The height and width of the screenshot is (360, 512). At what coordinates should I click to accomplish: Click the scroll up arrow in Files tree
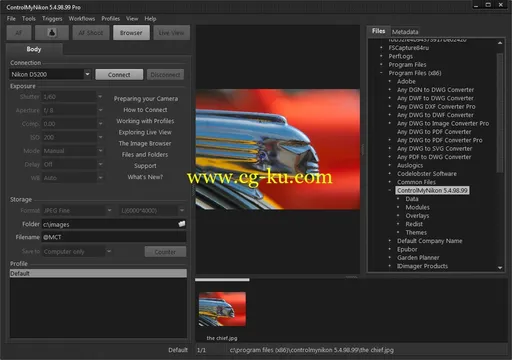coord(500,43)
